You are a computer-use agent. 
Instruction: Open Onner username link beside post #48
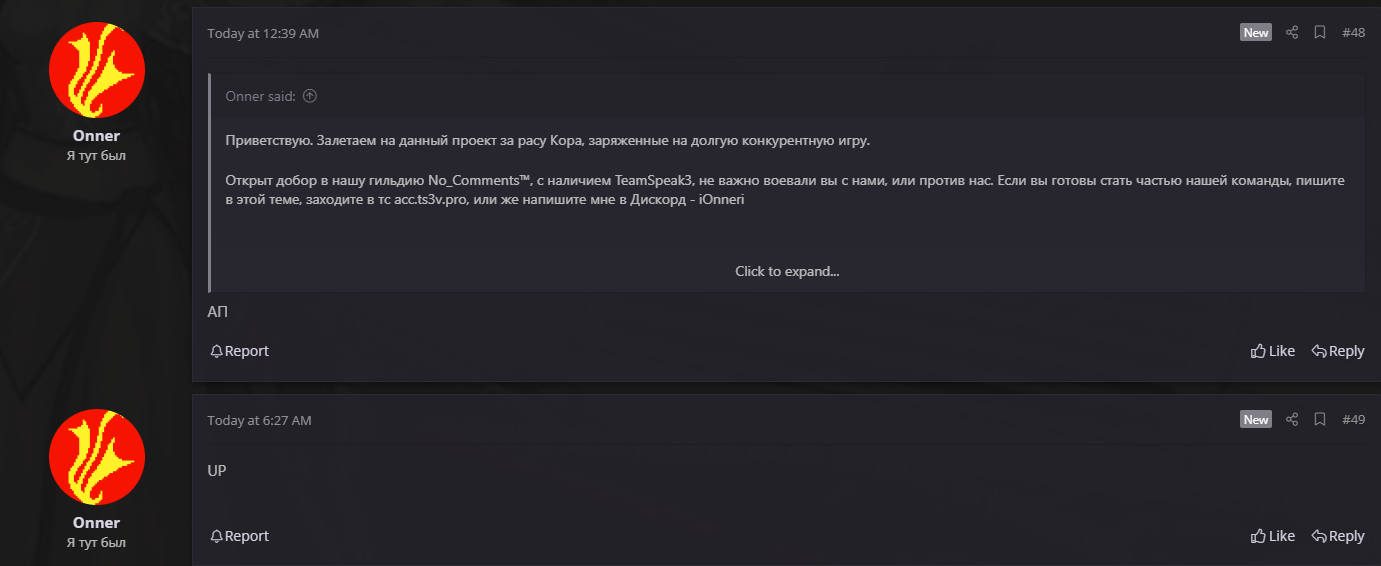tap(96, 136)
